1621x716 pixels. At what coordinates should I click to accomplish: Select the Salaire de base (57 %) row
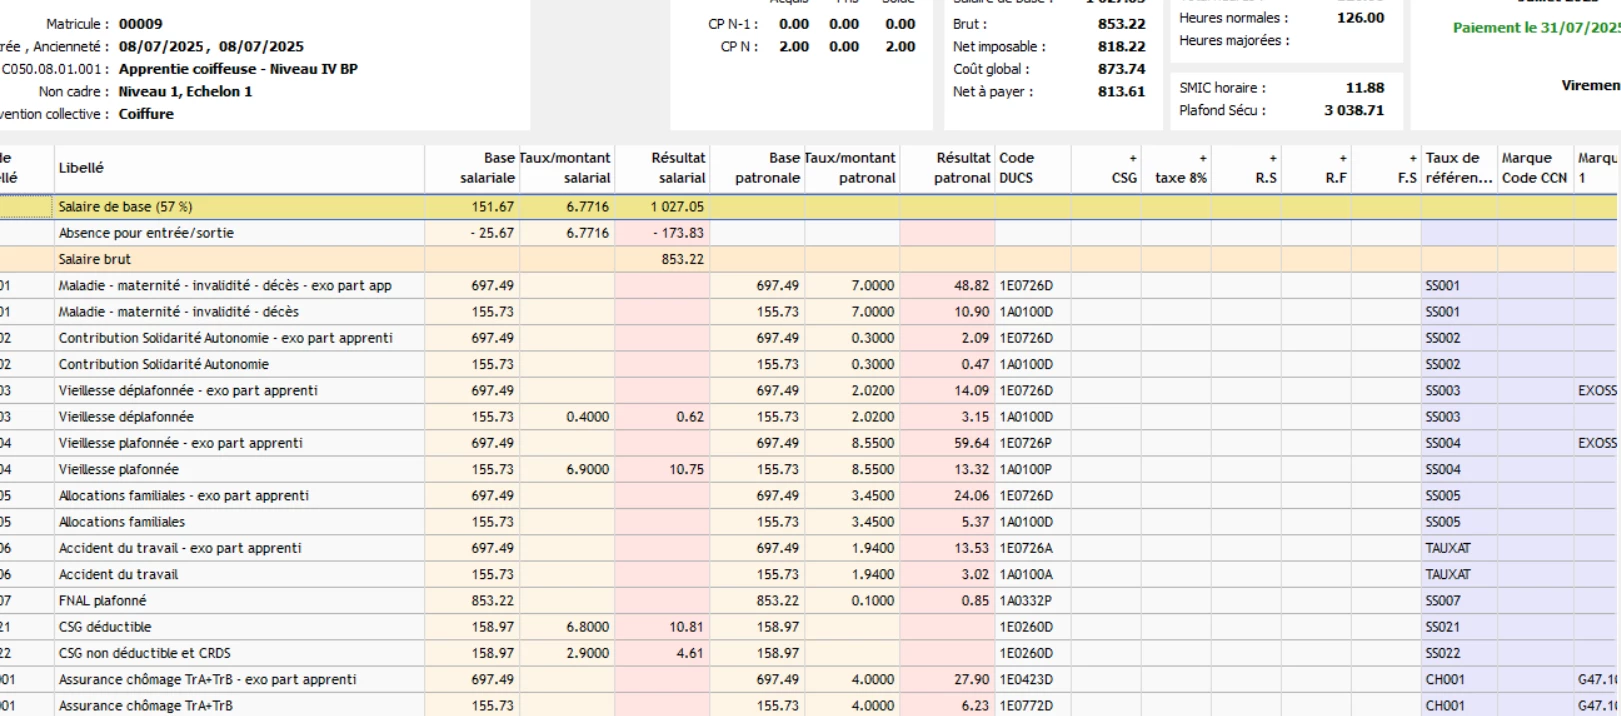click(125, 207)
